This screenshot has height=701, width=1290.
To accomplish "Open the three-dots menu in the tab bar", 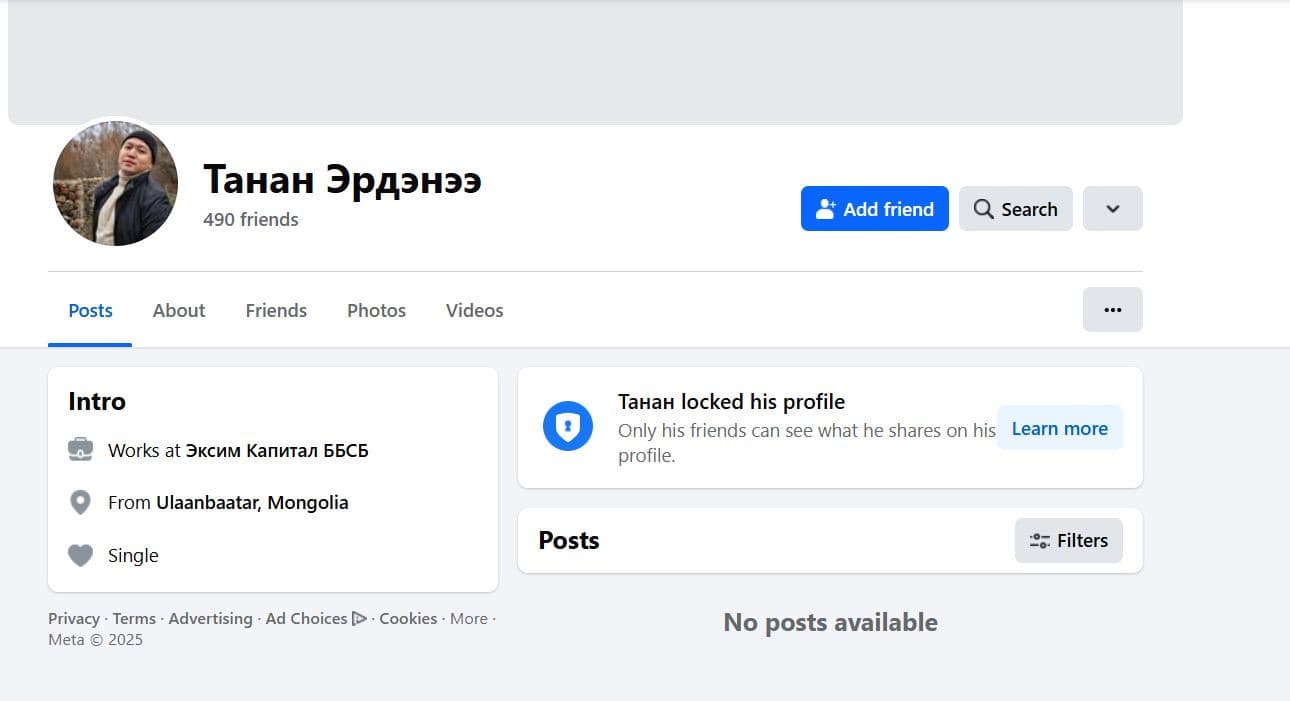I will (1112, 310).
